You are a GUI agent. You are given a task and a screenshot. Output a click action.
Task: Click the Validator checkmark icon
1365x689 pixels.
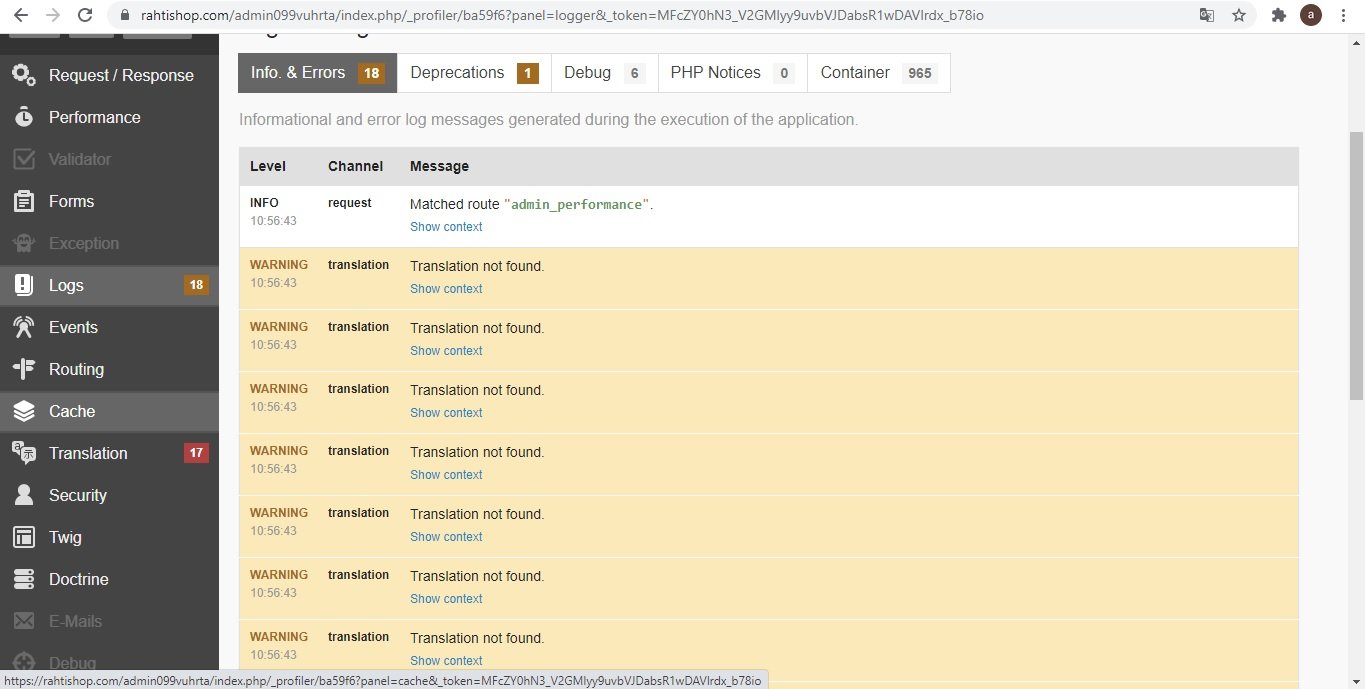24,159
